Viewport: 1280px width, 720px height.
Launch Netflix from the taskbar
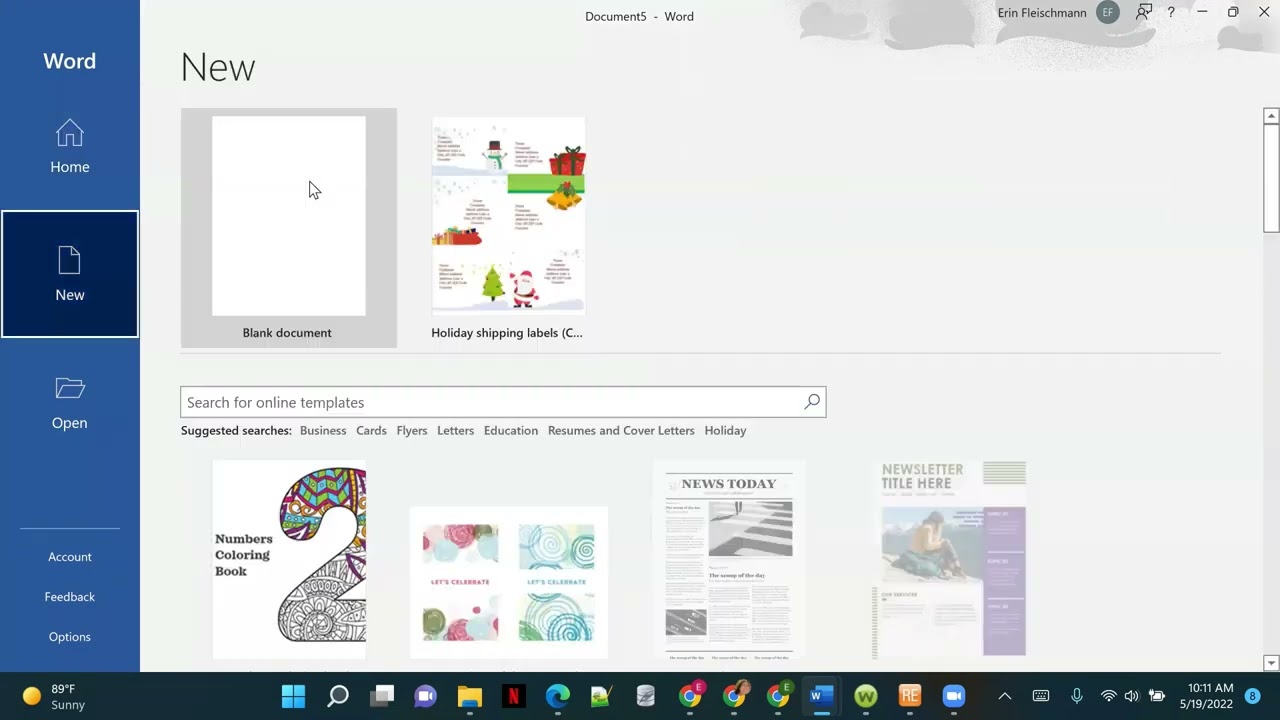point(514,696)
